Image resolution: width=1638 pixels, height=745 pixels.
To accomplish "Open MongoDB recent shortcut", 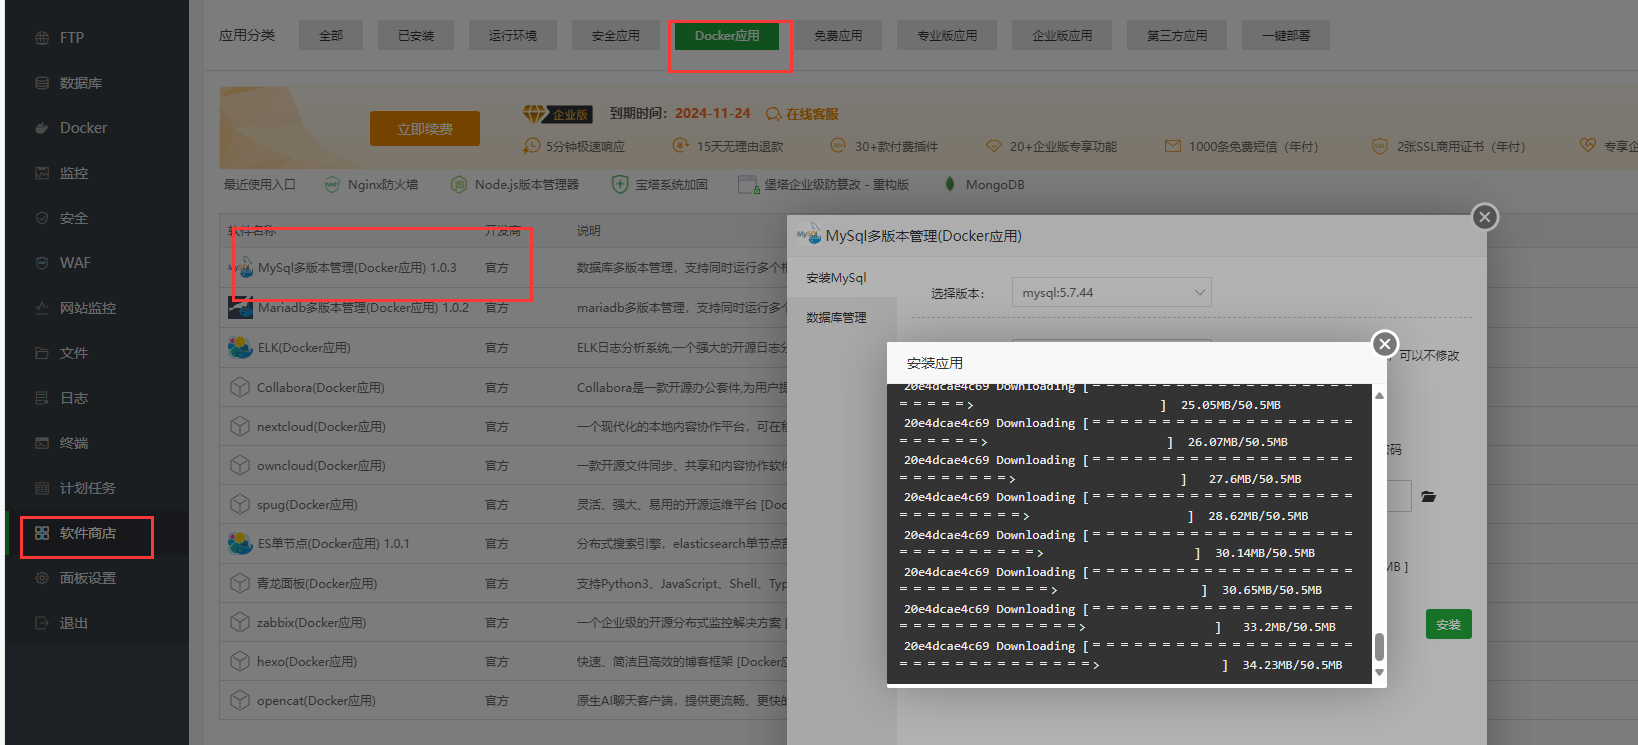I will (x=984, y=185).
